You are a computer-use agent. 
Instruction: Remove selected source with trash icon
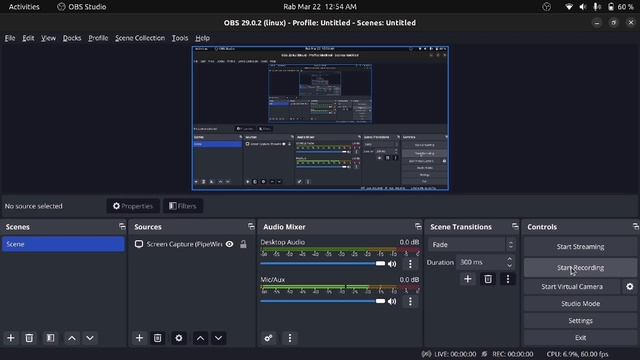[158, 338]
